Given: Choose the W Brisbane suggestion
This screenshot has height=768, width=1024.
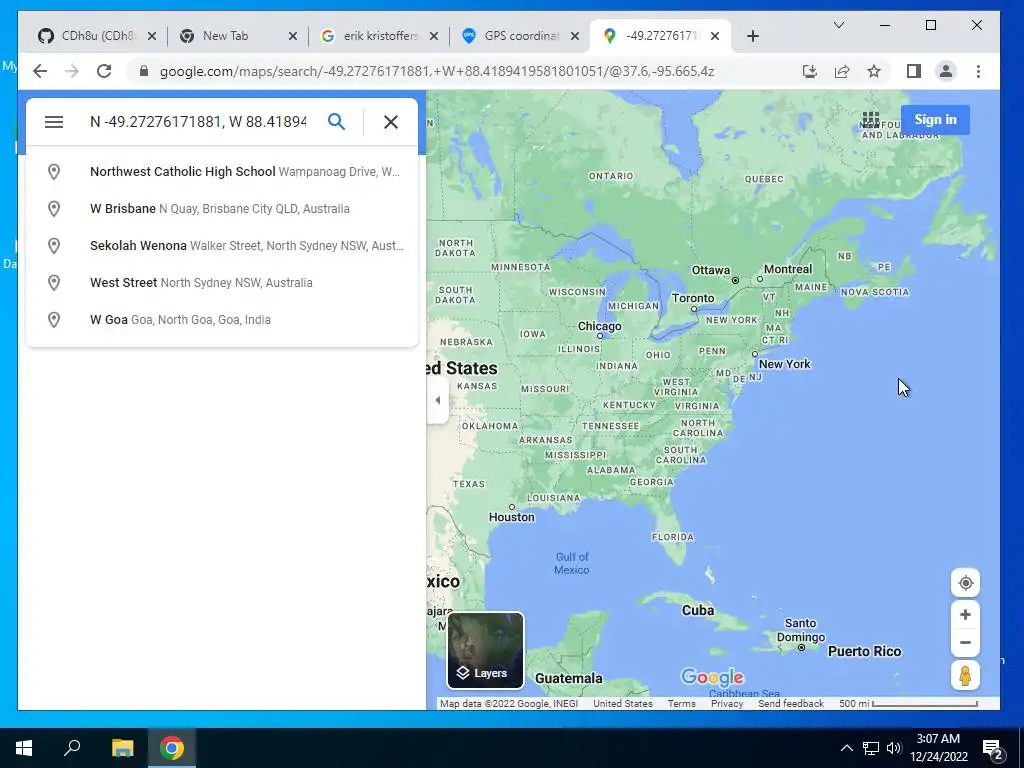Looking at the screenshot, I should [222, 209].
